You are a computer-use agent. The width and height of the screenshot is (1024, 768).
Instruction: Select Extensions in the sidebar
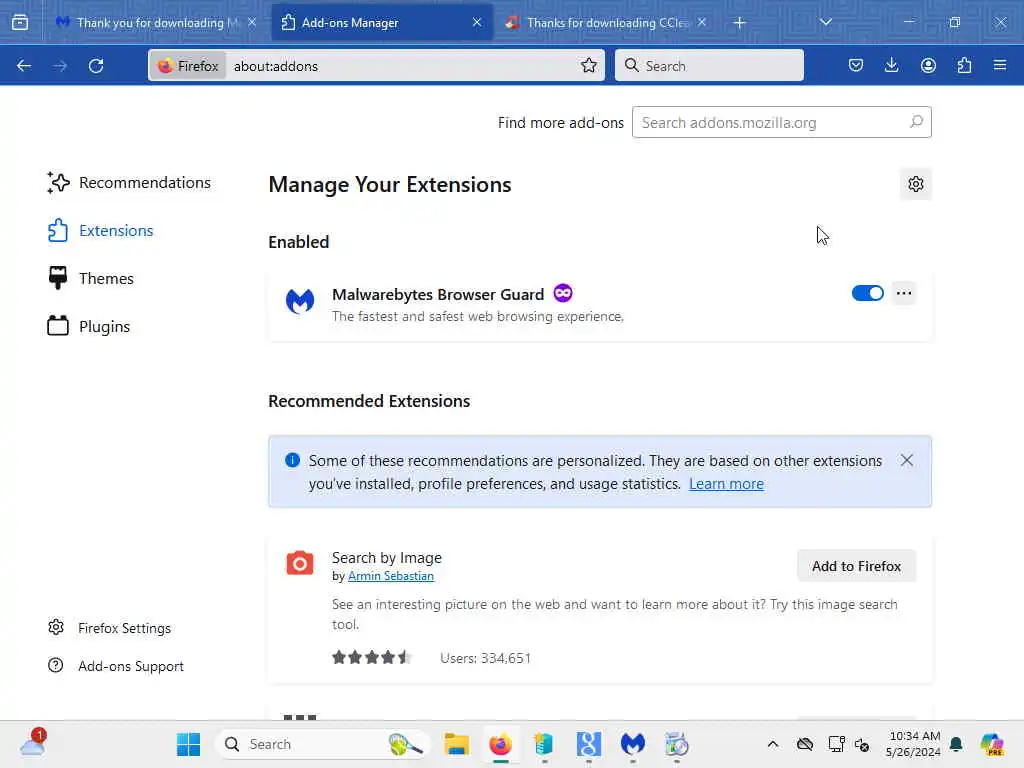coord(101,231)
